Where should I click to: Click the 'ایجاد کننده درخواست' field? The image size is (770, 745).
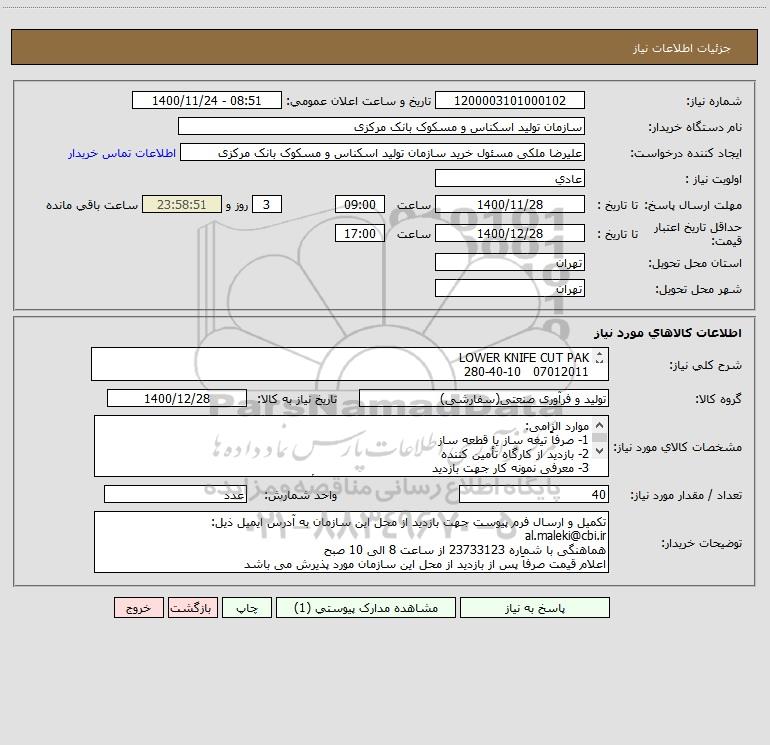[x=382, y=152]
